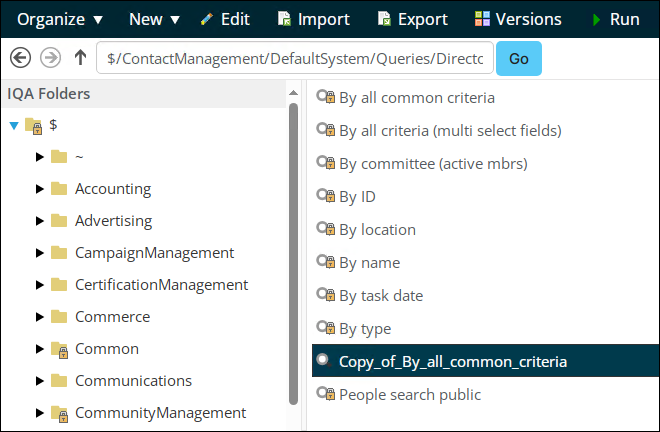Click Edit in the toolbar
660x432 pixels.
225,19
